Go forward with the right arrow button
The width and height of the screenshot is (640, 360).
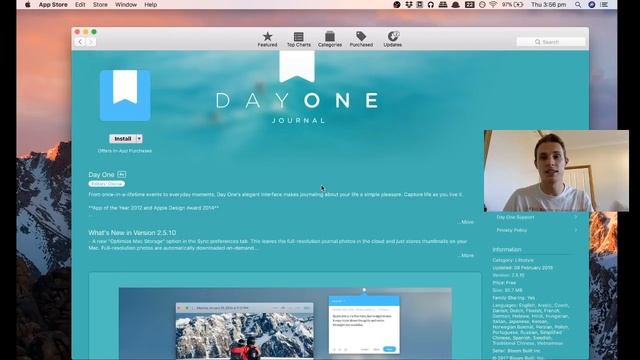pyautogui.click(x=91, y=42)
